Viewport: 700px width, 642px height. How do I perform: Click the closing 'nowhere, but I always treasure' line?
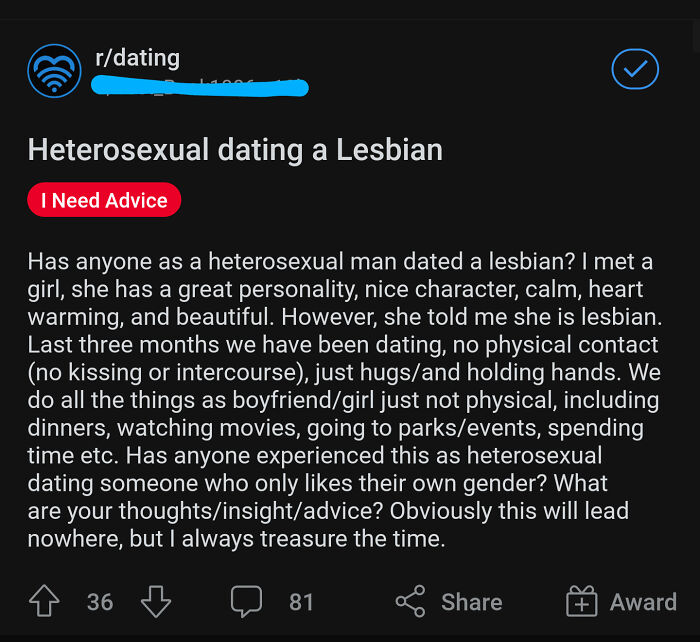pos(235,539)
